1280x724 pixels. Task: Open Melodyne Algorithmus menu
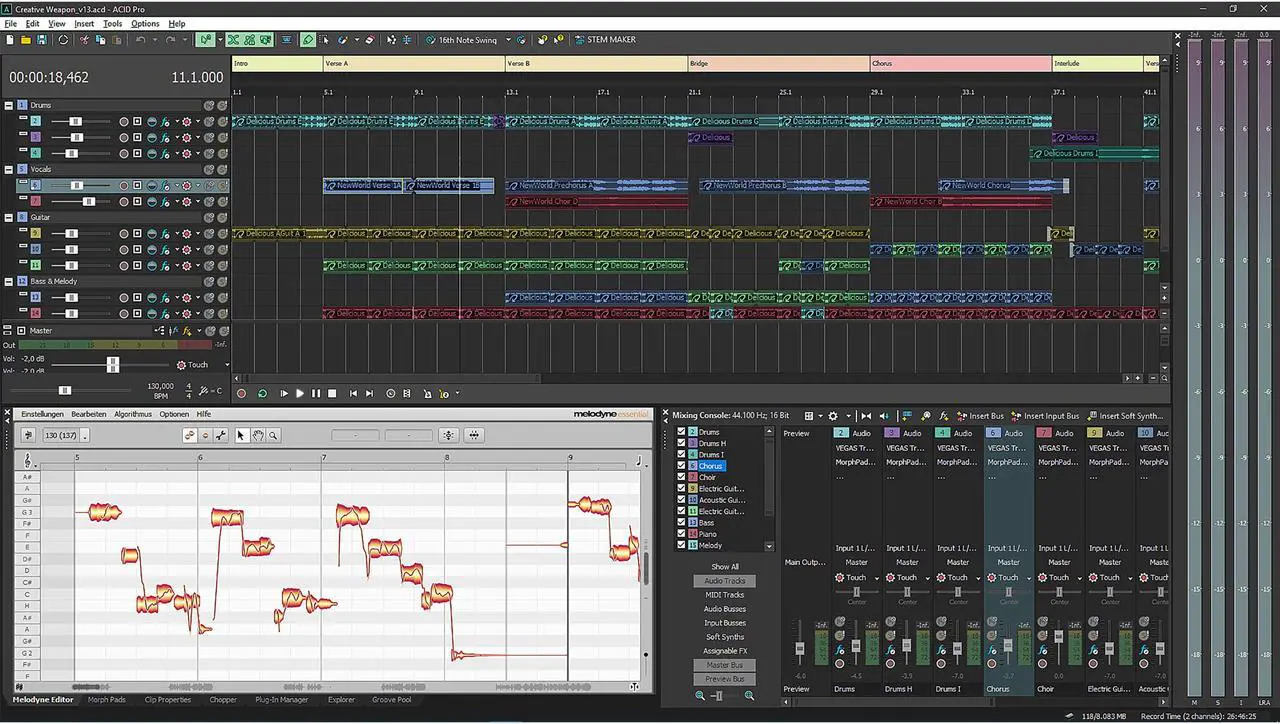pyautogui.click(x=133, y=414)
